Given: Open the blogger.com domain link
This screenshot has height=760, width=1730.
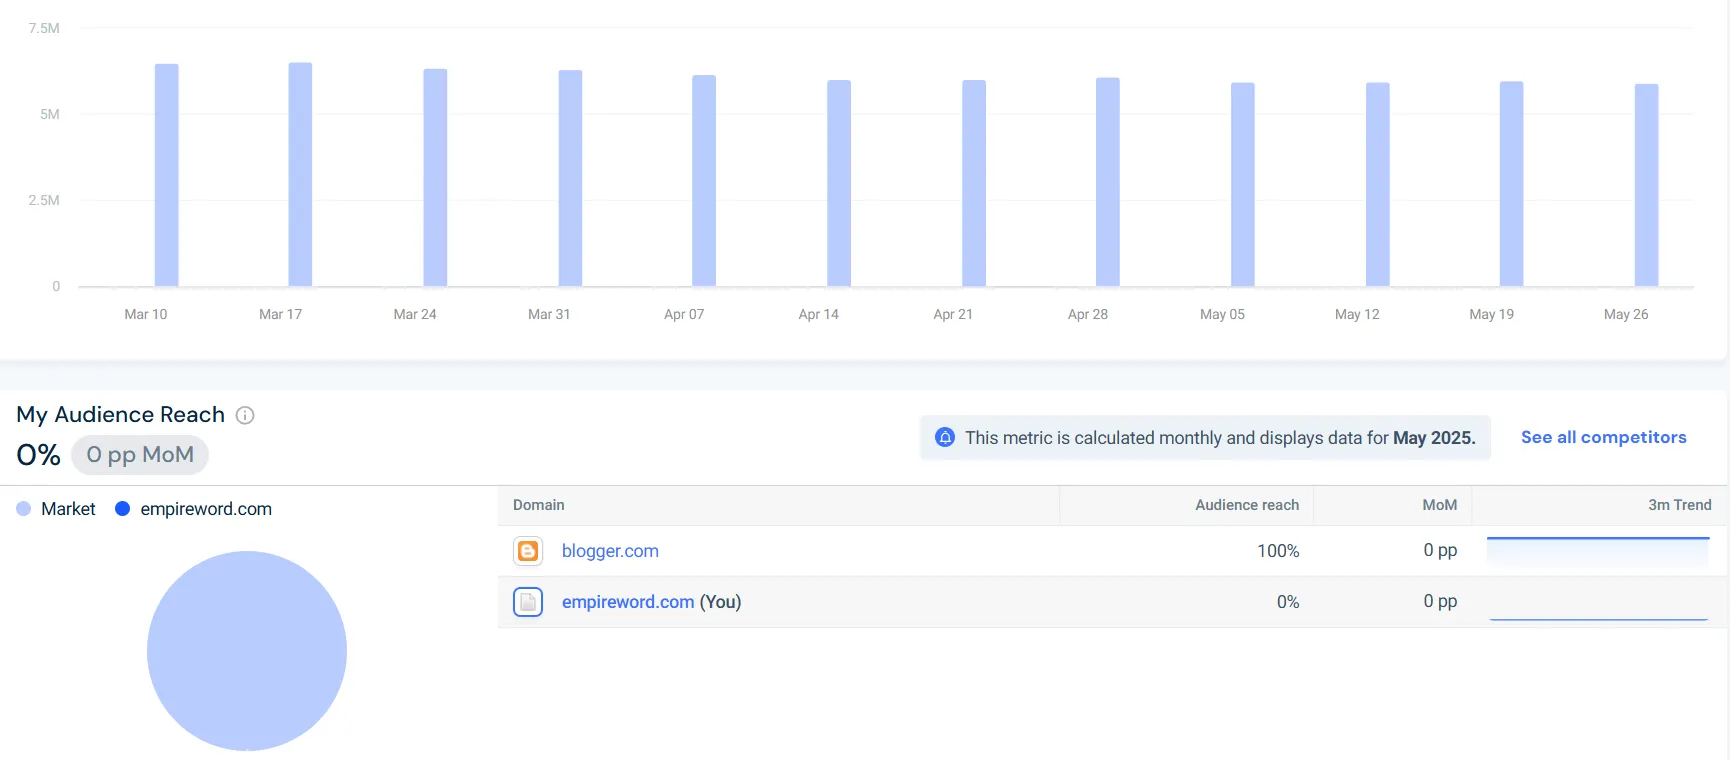Looking at the screenshot, I should [610, 551].
